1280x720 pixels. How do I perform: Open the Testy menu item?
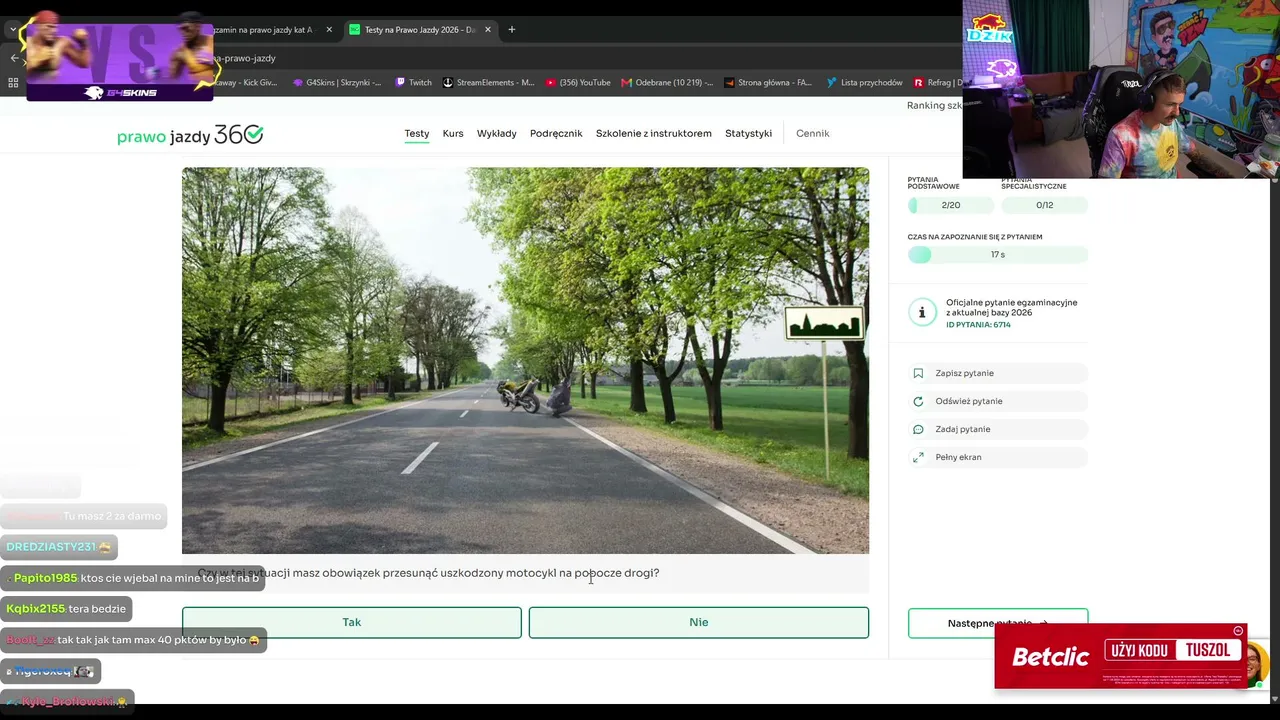coord(417,133)
